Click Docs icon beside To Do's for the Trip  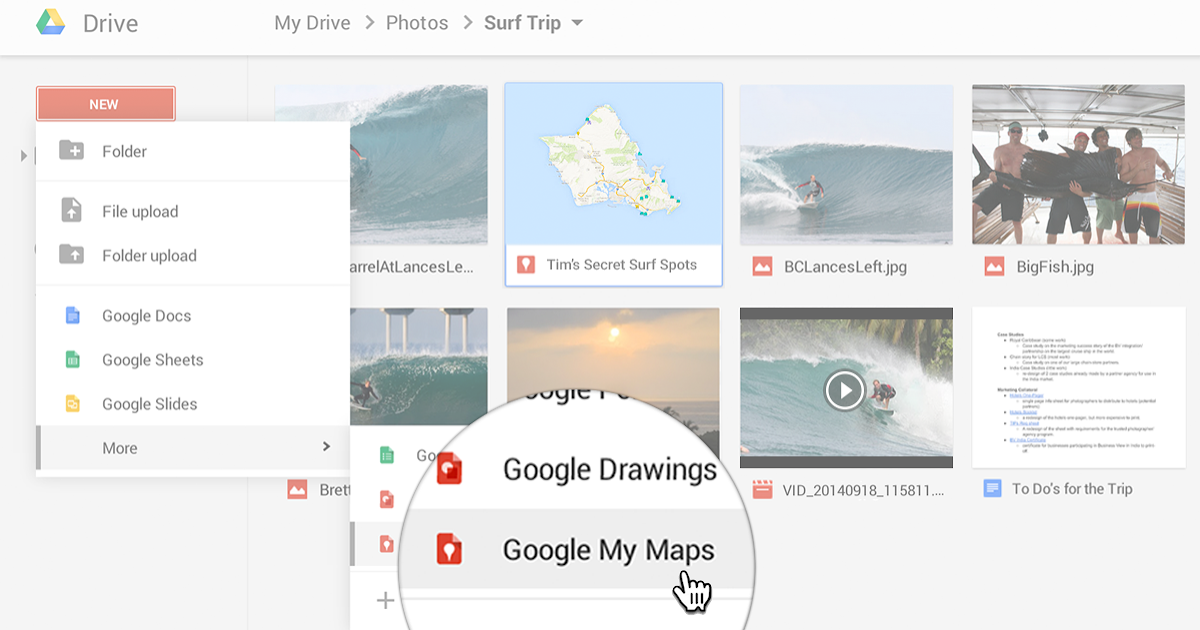(x=993, y=488)
